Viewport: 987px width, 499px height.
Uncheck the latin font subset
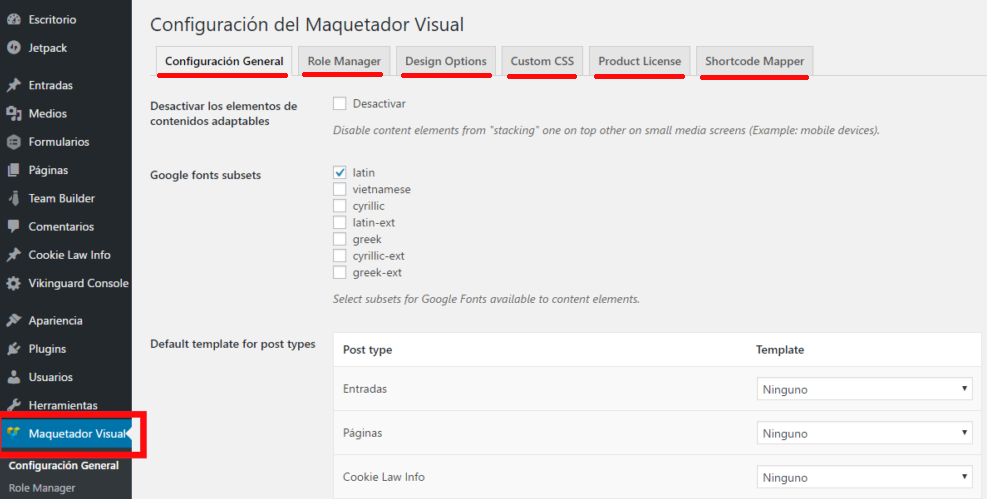pyautogui.click(x=340, y=173)
